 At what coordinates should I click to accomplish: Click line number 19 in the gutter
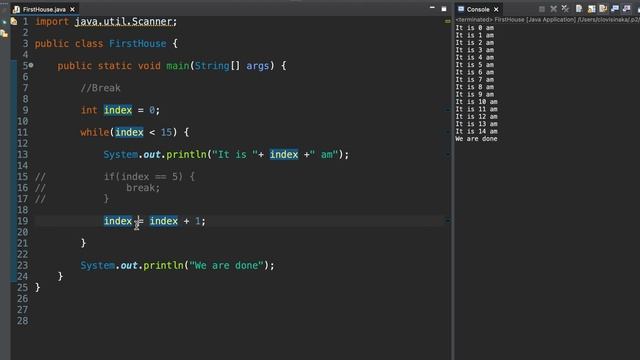[x=22, y=221]
